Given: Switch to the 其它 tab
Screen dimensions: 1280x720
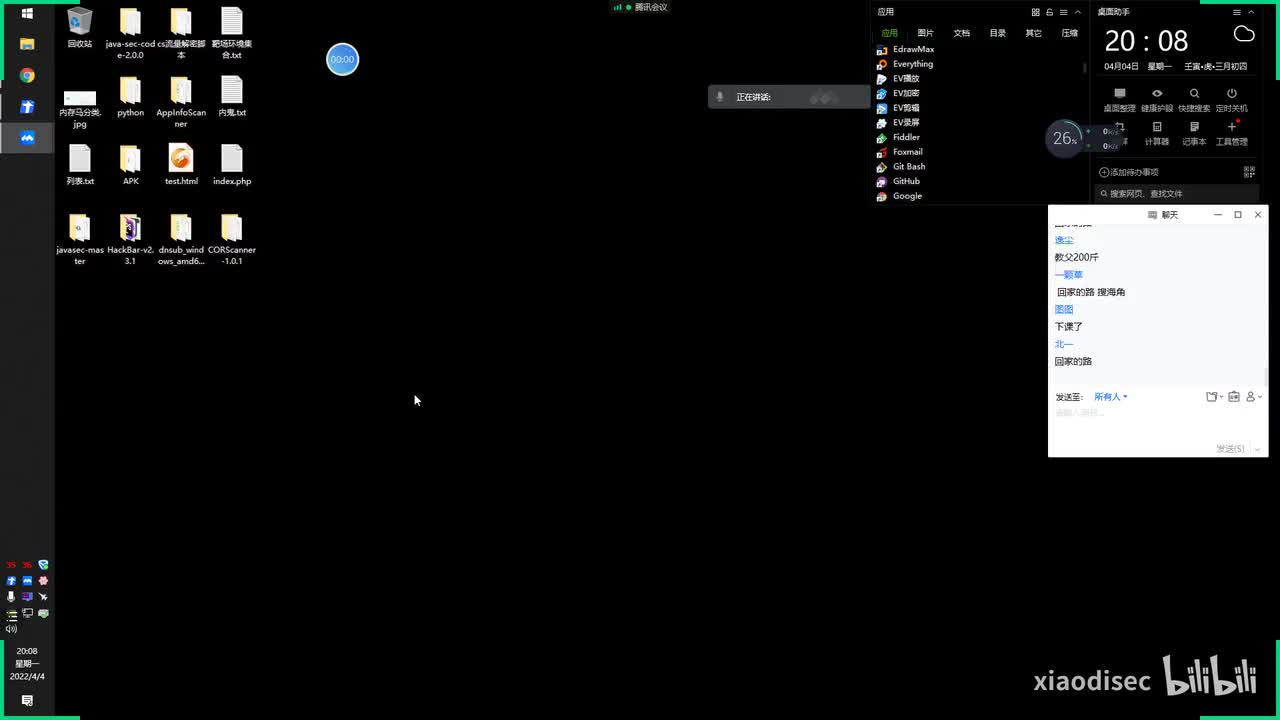Looking at the screenshot, I should point(1033,33).
